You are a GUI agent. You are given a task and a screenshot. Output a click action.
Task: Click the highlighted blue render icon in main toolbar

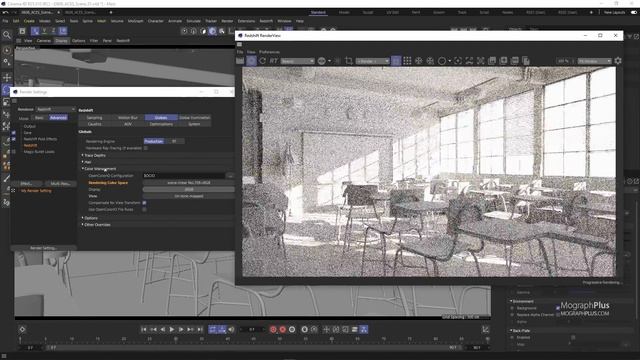tap(212, 31)
